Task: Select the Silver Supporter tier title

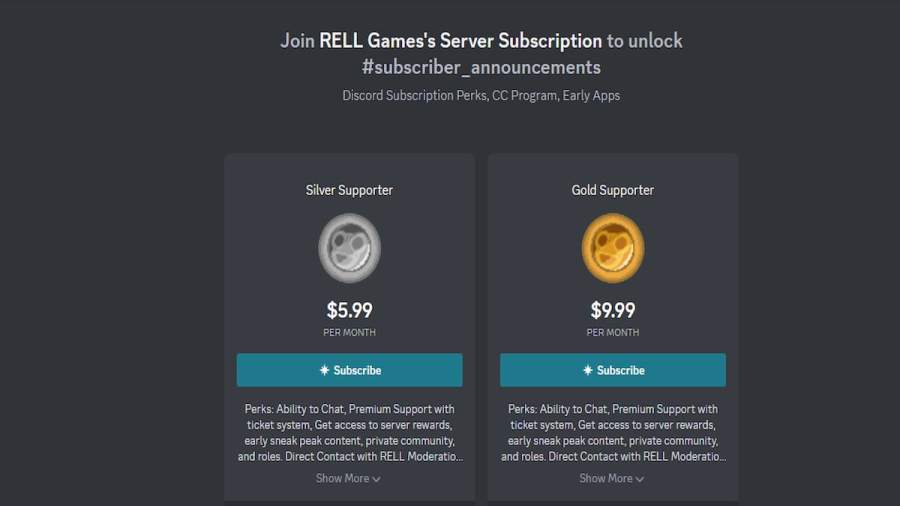Action: click(349, 190)
